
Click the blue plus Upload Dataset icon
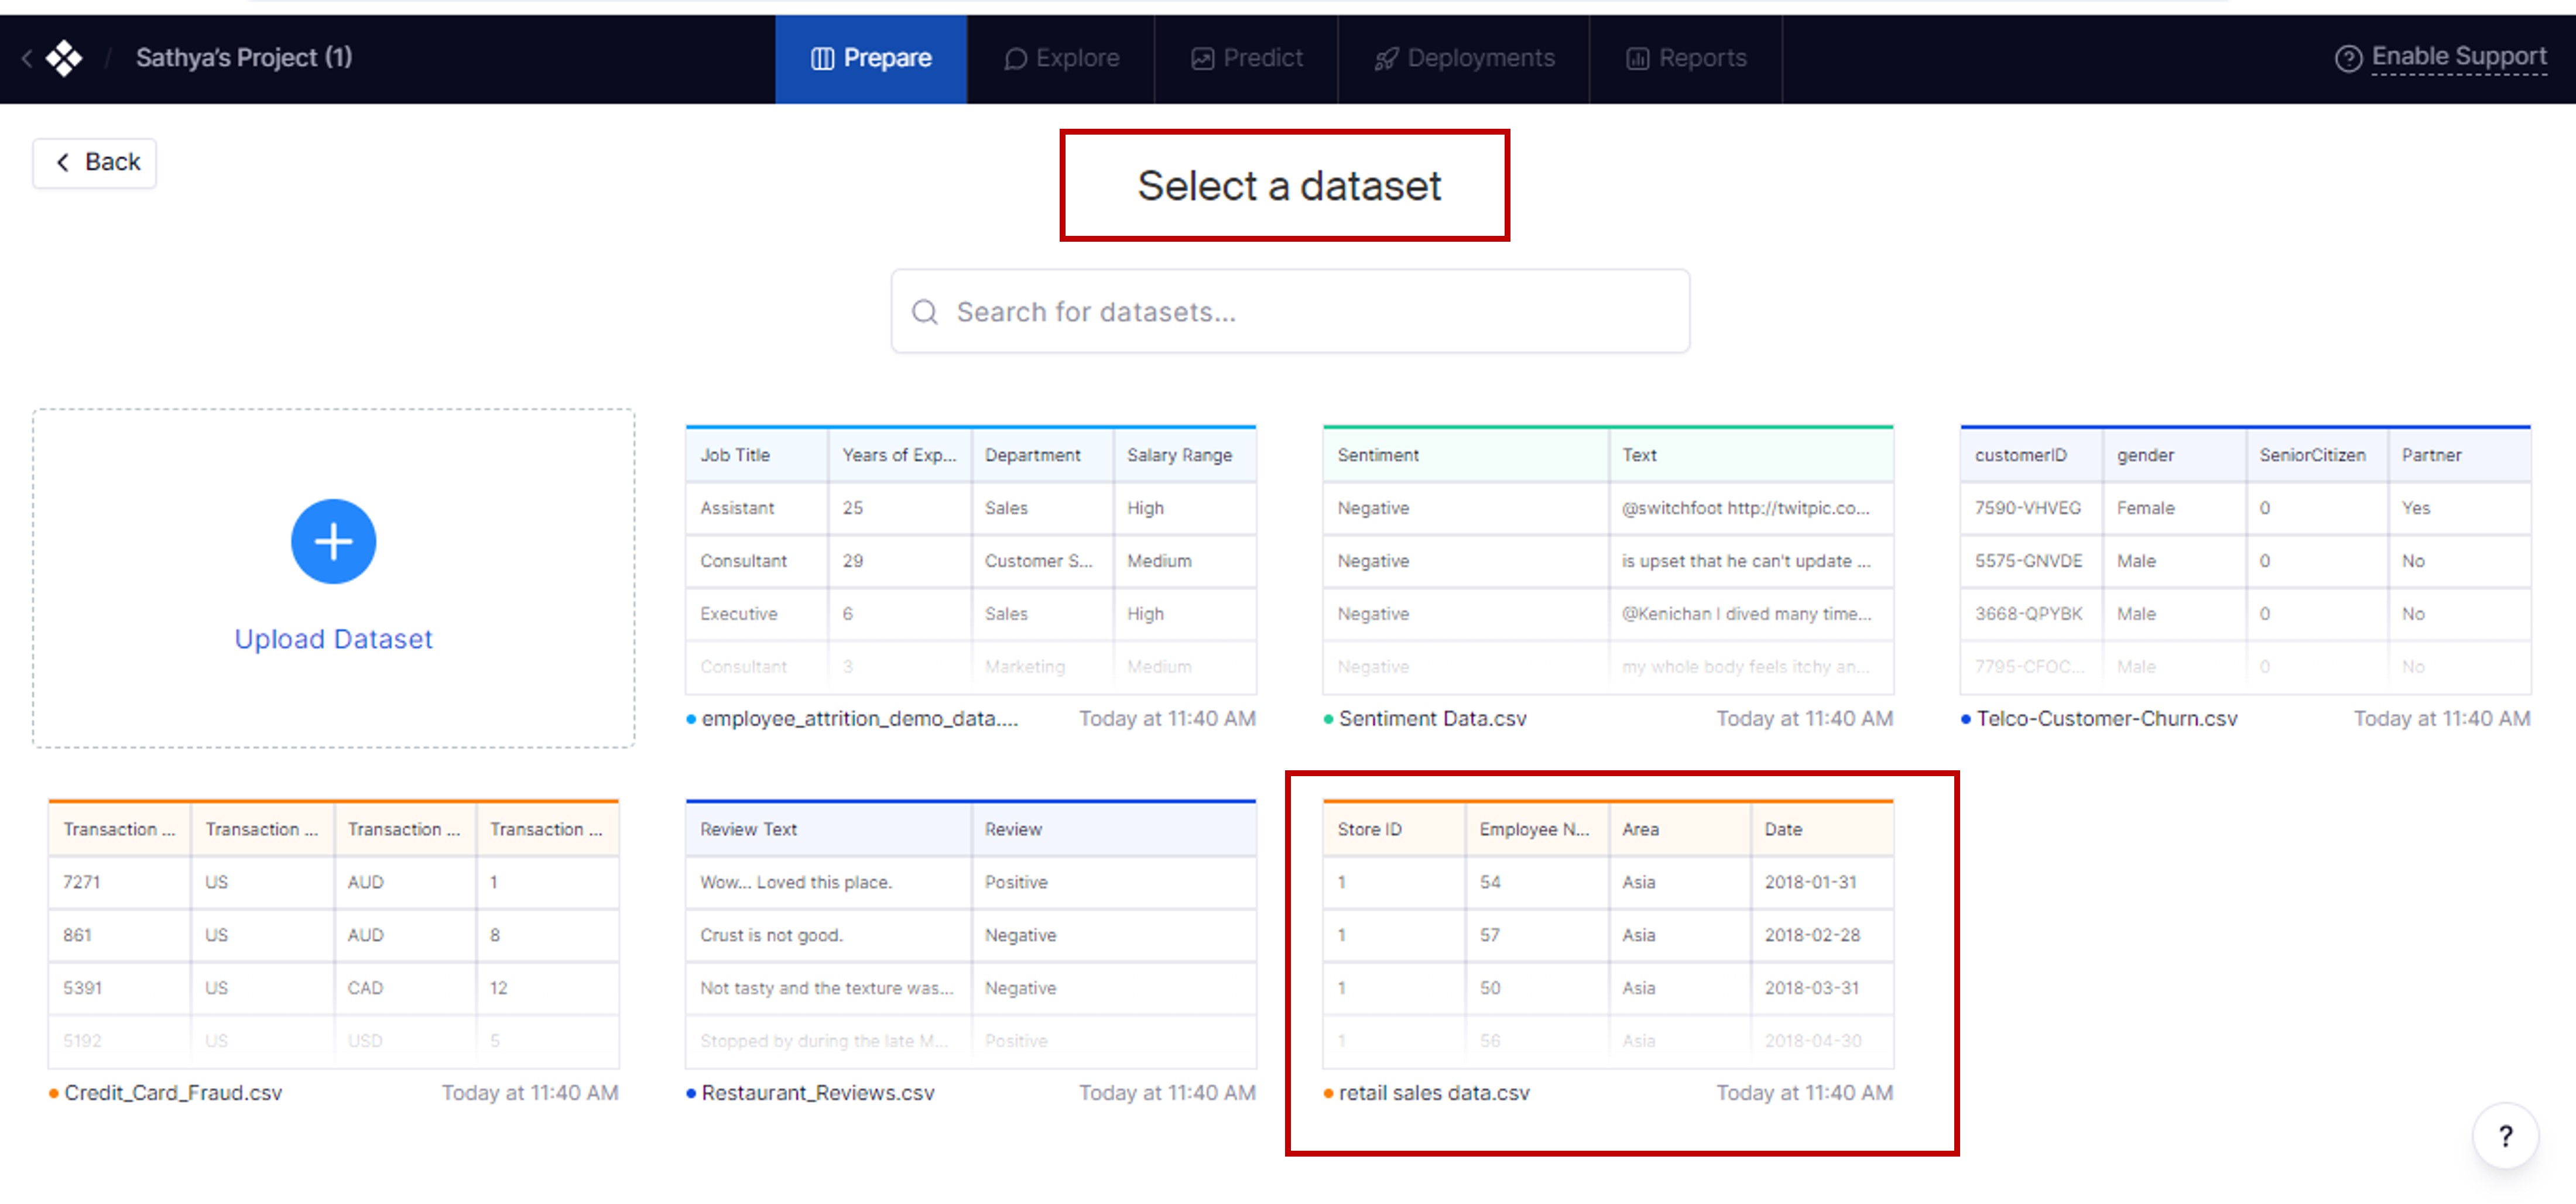333,541
